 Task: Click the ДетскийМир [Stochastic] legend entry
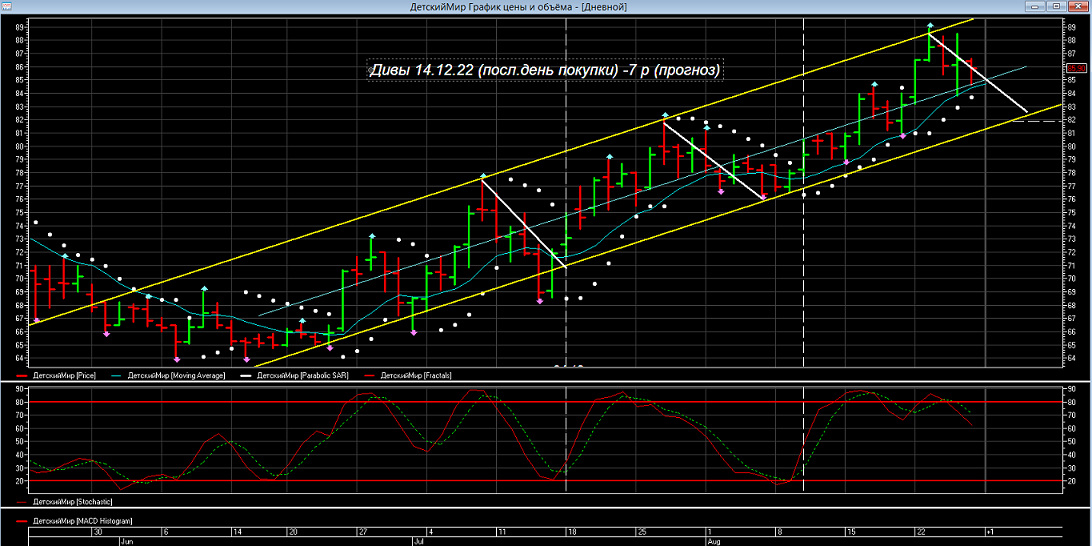tap(63, 501)
